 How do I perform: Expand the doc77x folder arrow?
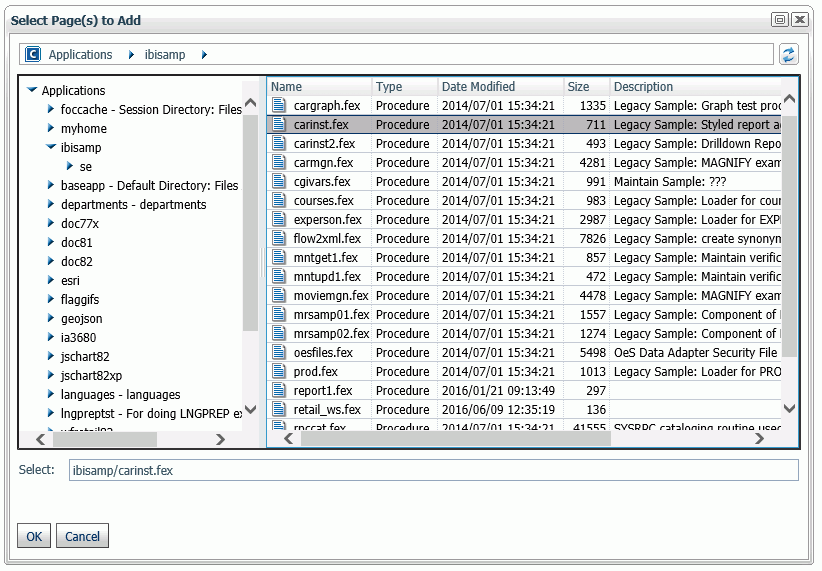click(51, 223)
